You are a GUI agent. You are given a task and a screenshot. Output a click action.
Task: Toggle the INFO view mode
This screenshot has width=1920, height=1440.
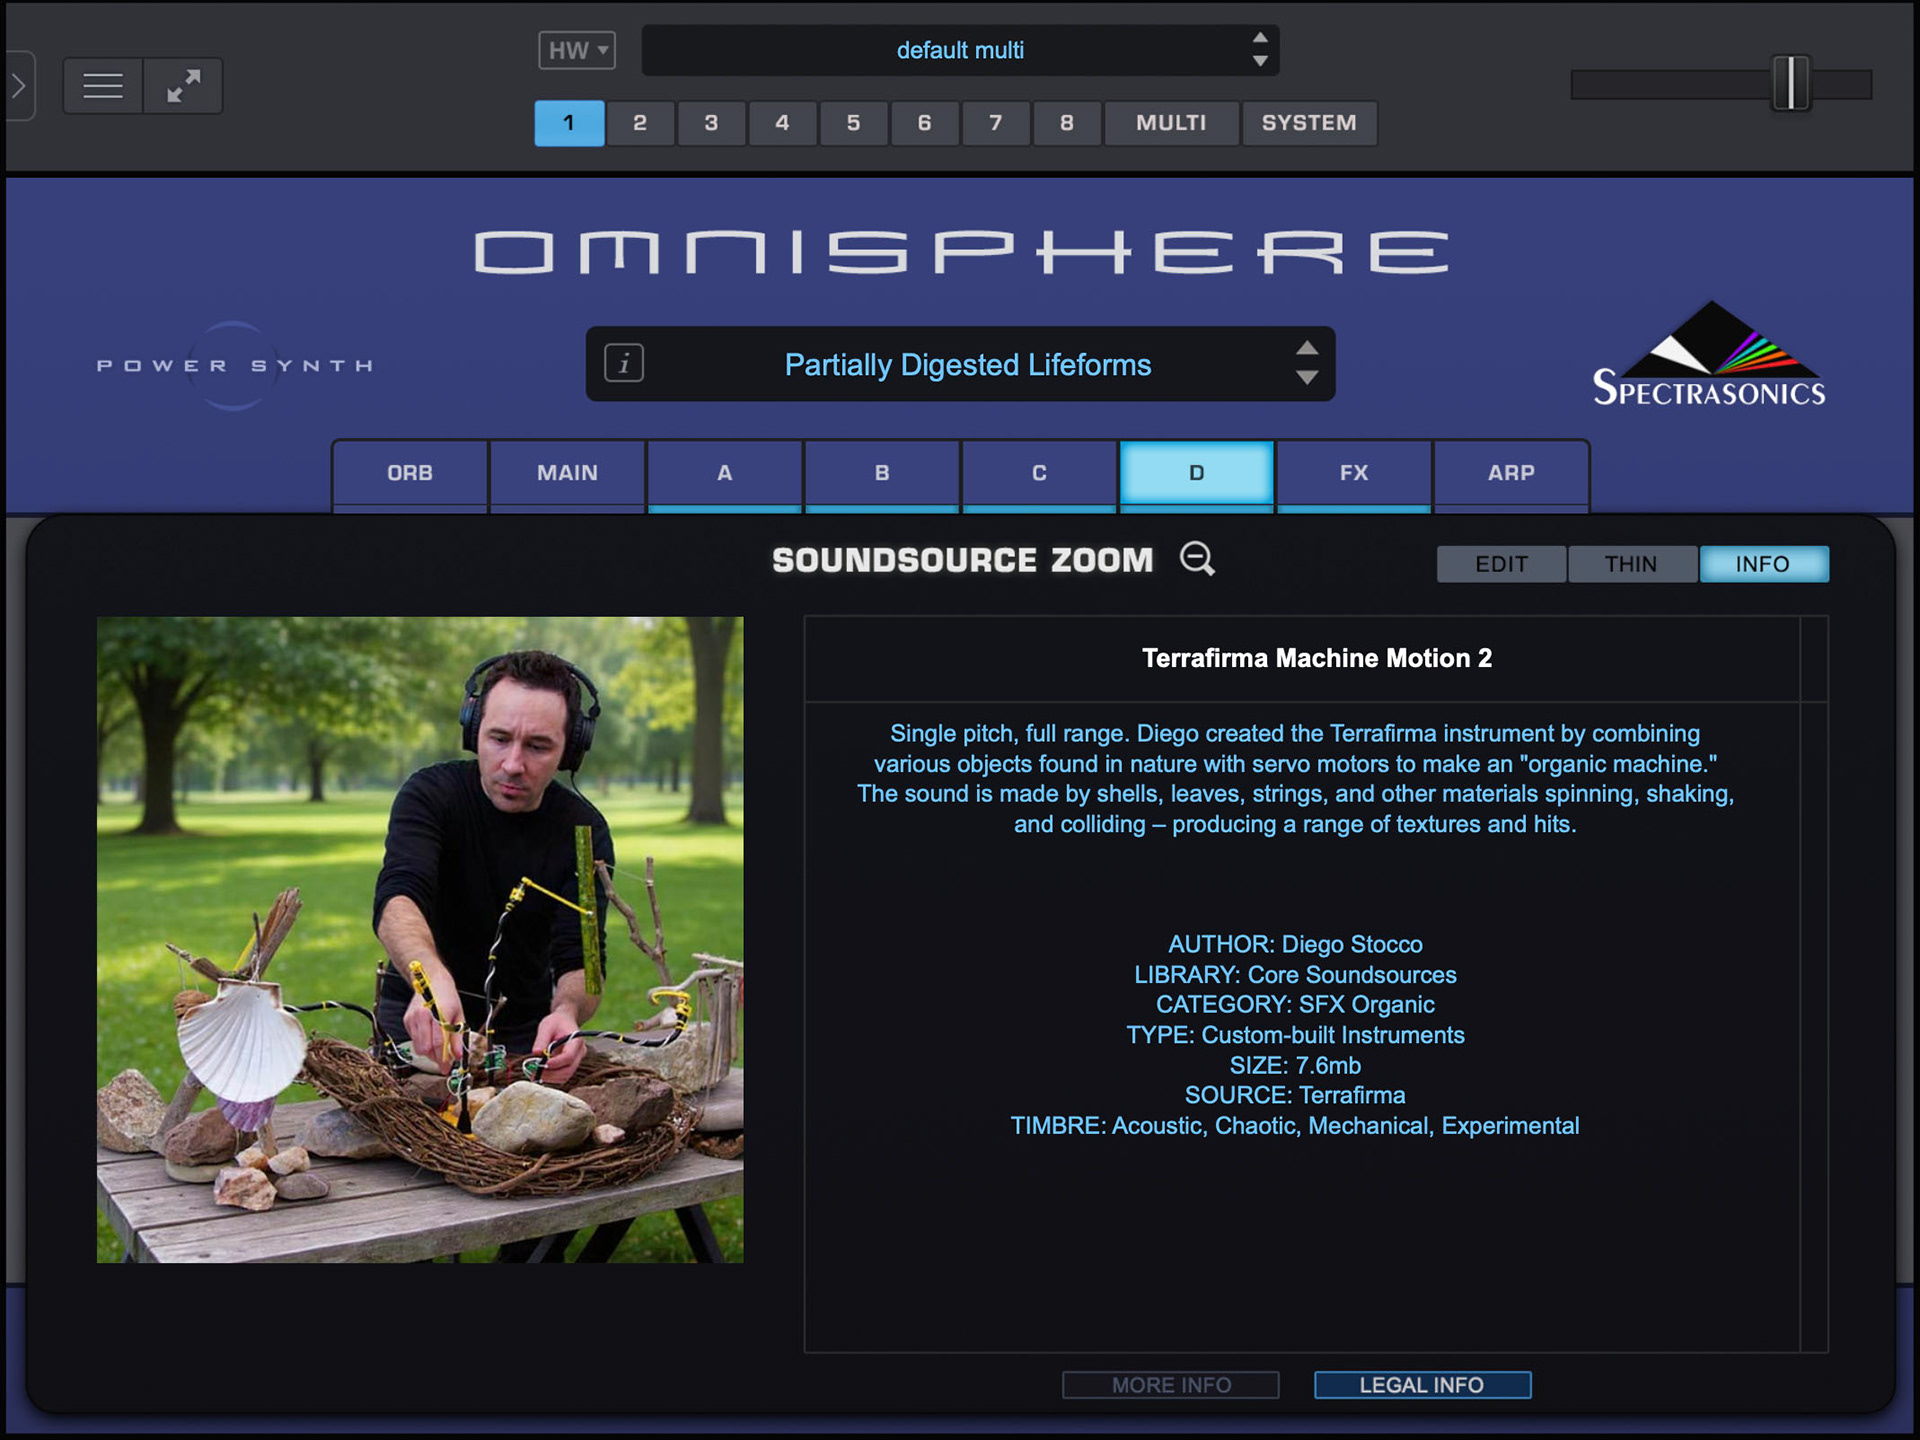coord(1762,564)
